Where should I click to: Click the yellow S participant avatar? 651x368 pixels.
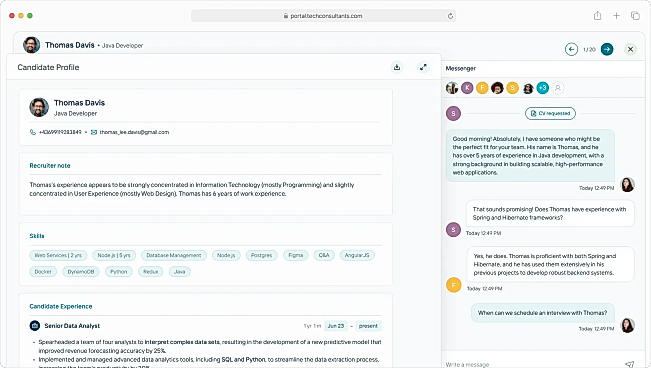pyautogui.click(x=512, y=88)
